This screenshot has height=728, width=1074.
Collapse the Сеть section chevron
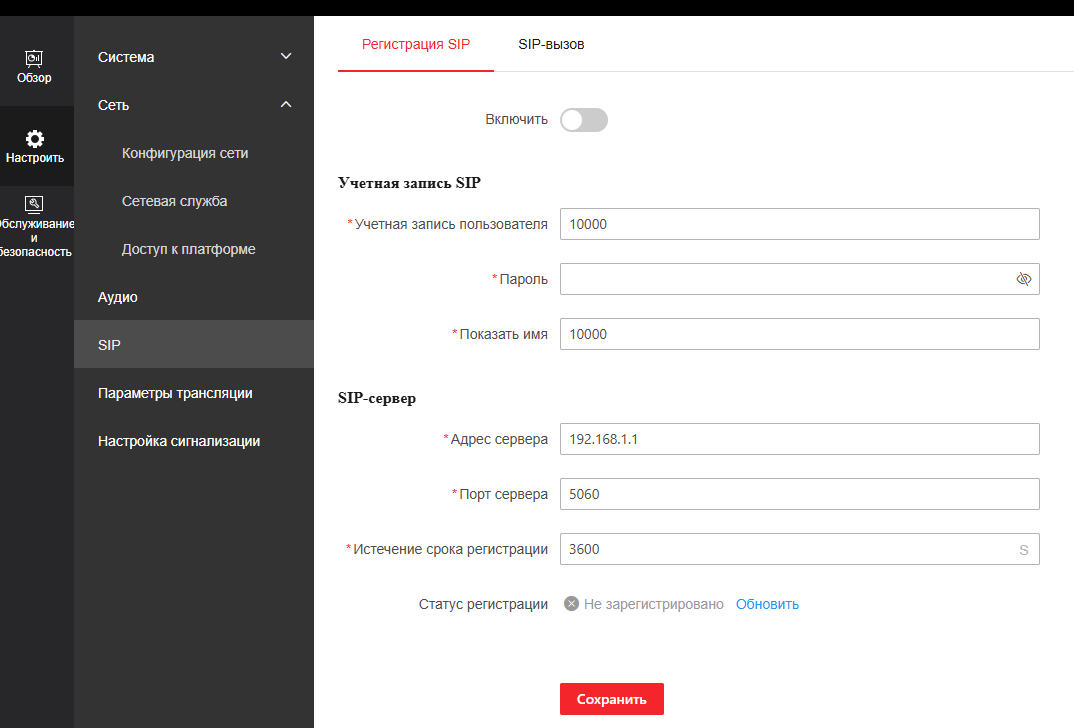[x=286, y=105]
